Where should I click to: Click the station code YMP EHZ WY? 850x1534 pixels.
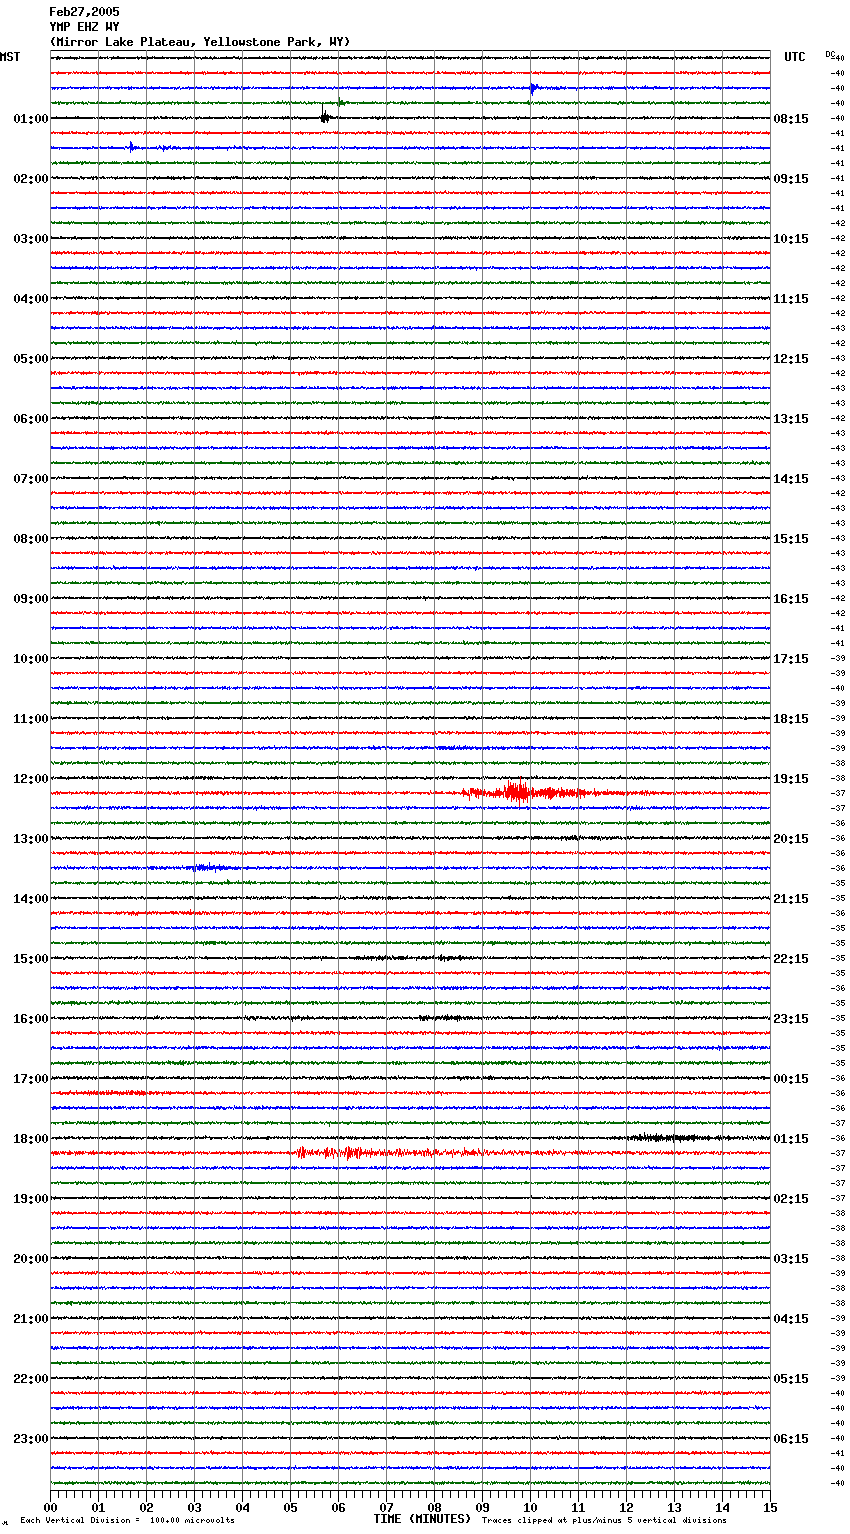(x=84, y=27)
